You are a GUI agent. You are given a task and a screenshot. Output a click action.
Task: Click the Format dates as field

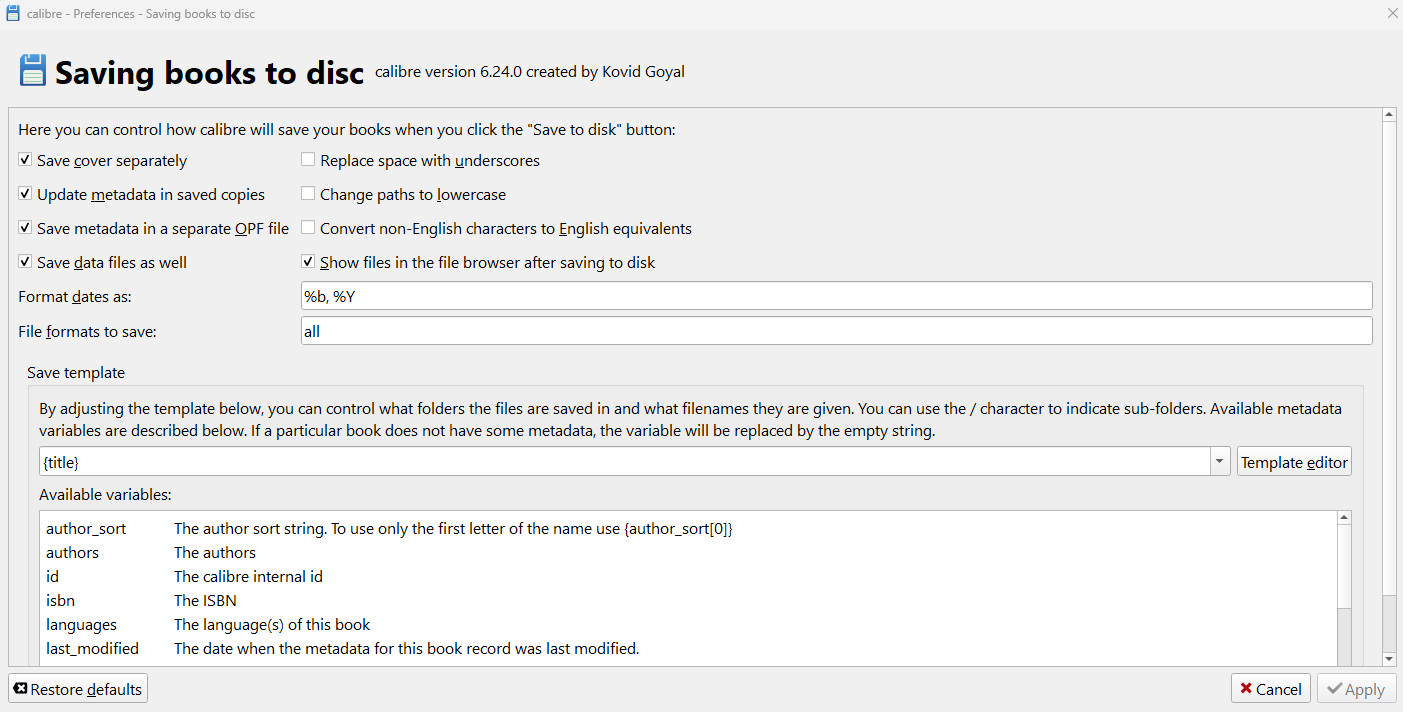point(836,296)
